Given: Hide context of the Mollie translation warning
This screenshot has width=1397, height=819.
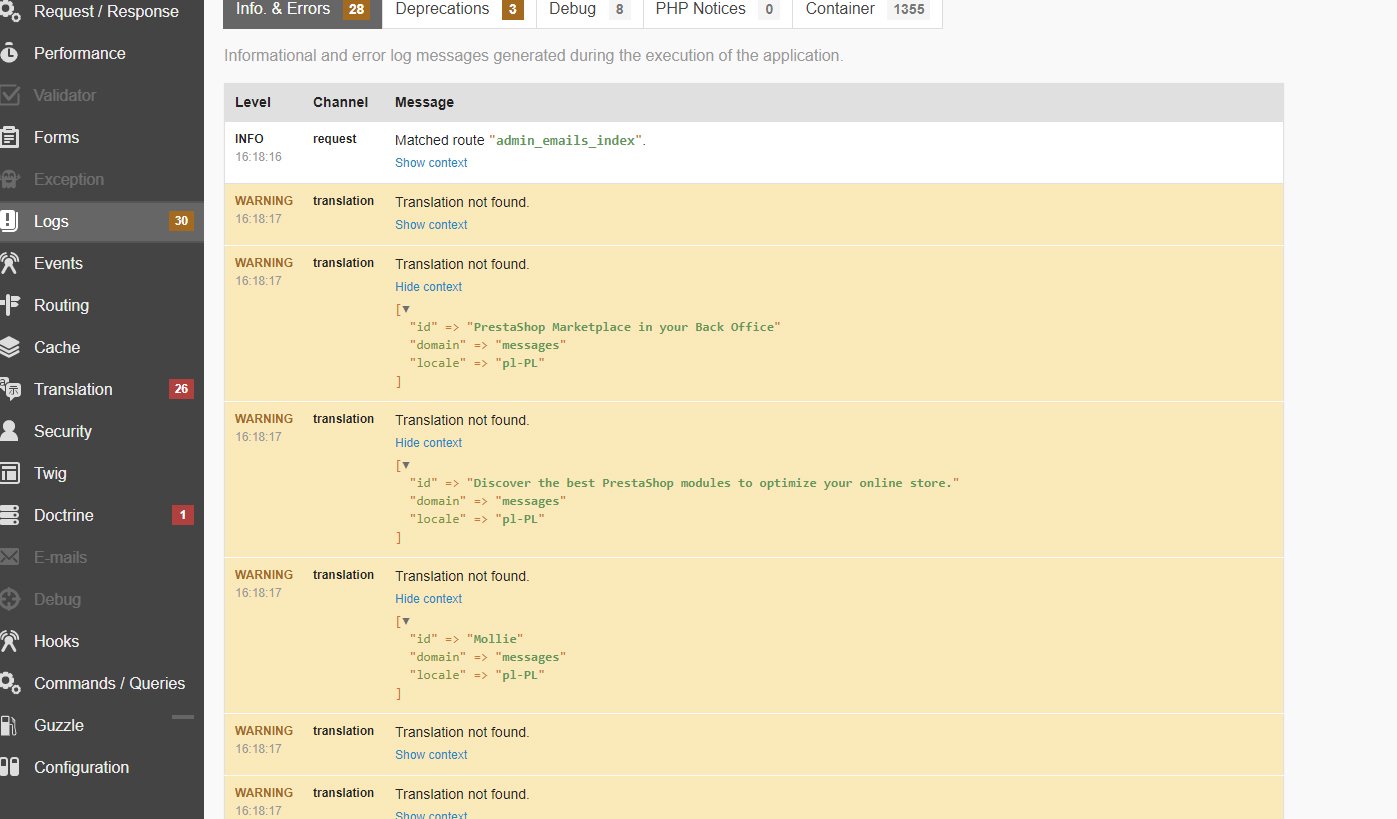Looking at the screenshot, I should 428,599.
